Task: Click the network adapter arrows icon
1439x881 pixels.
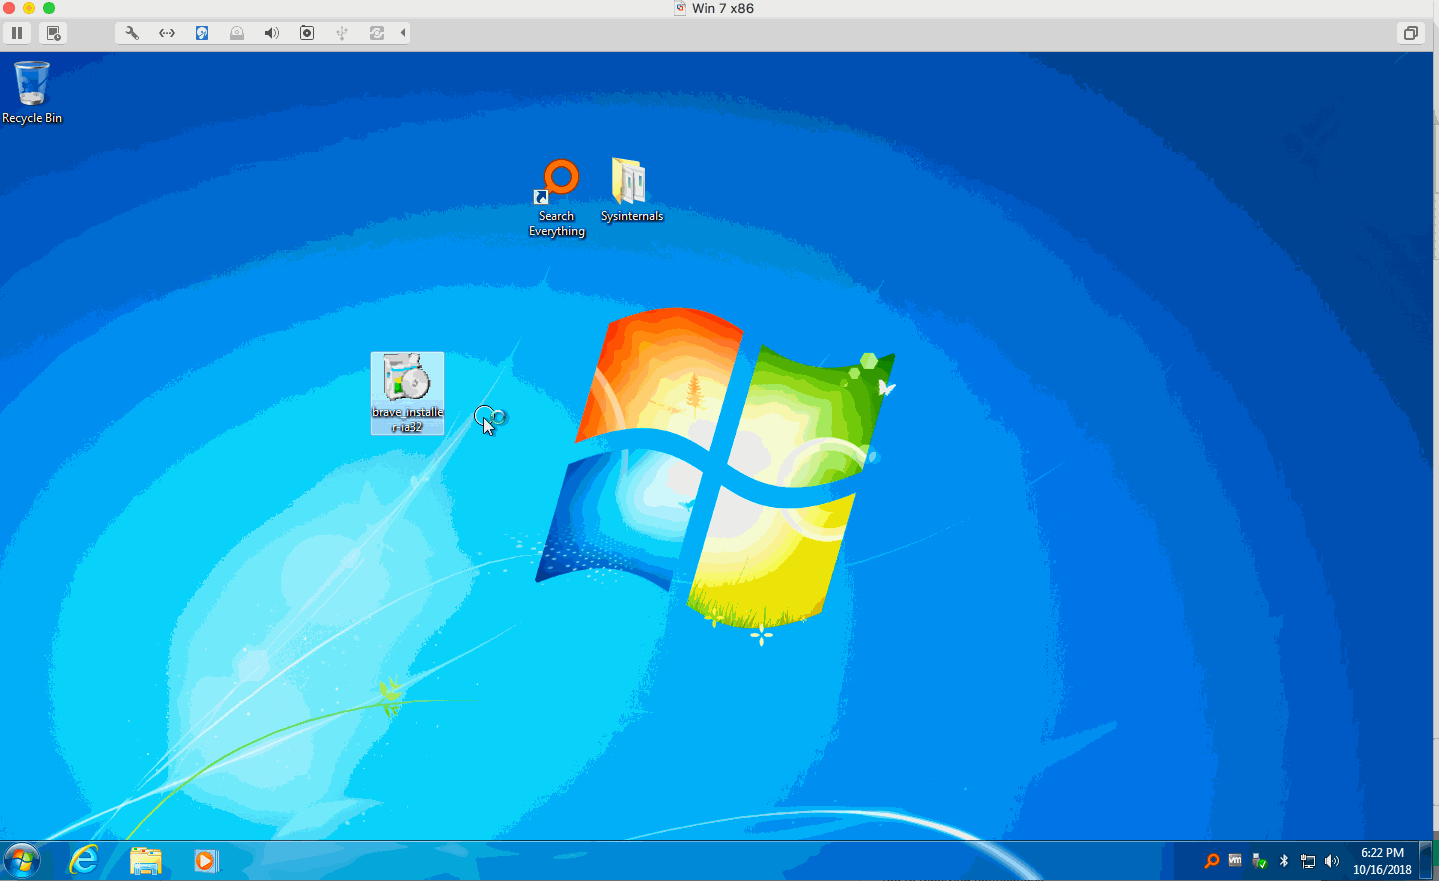Action: coord(167,33)
